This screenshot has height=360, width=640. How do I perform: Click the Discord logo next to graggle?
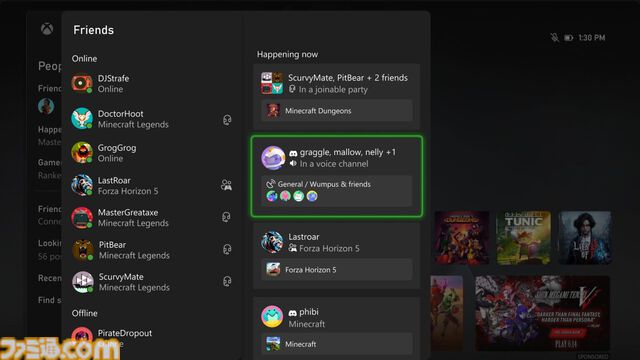[x=293, y=153]
